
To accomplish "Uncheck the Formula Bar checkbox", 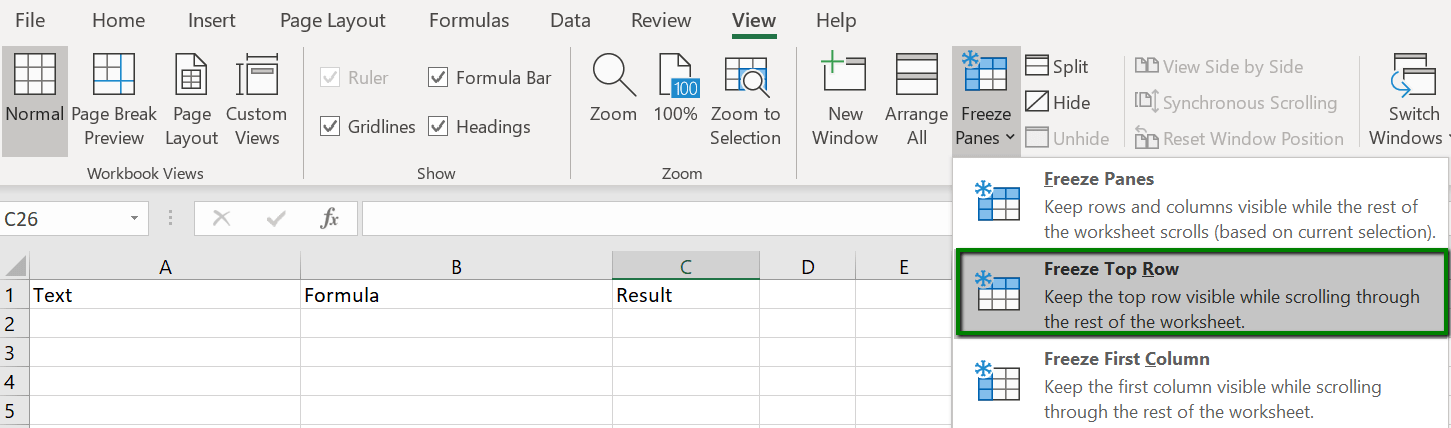I will coord(437,77).
